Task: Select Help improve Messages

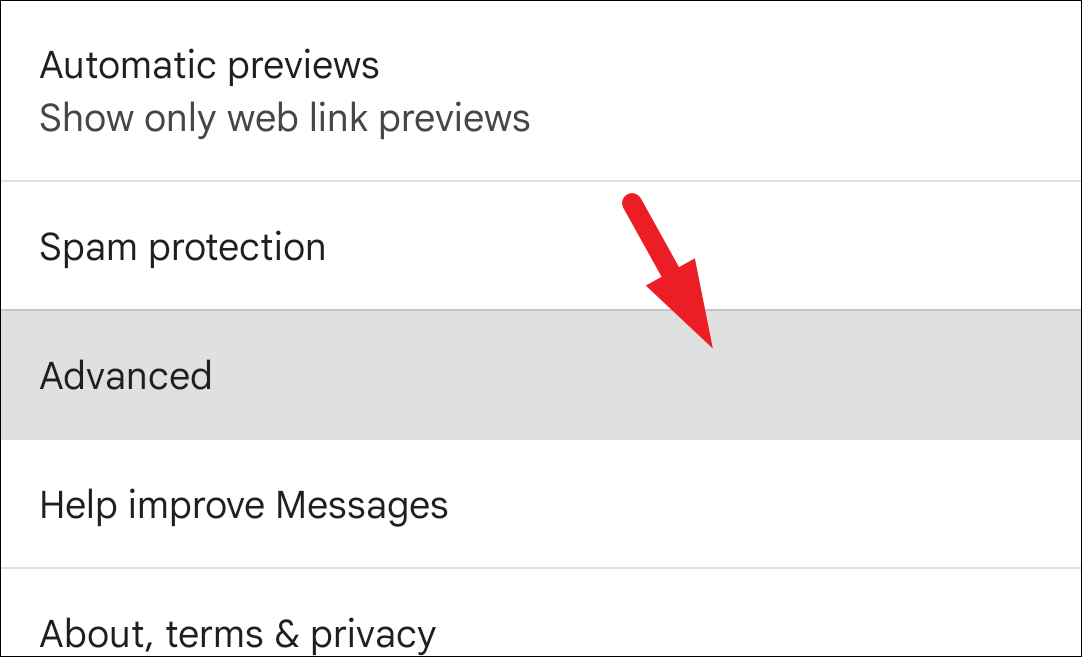Action: point(541,504)
